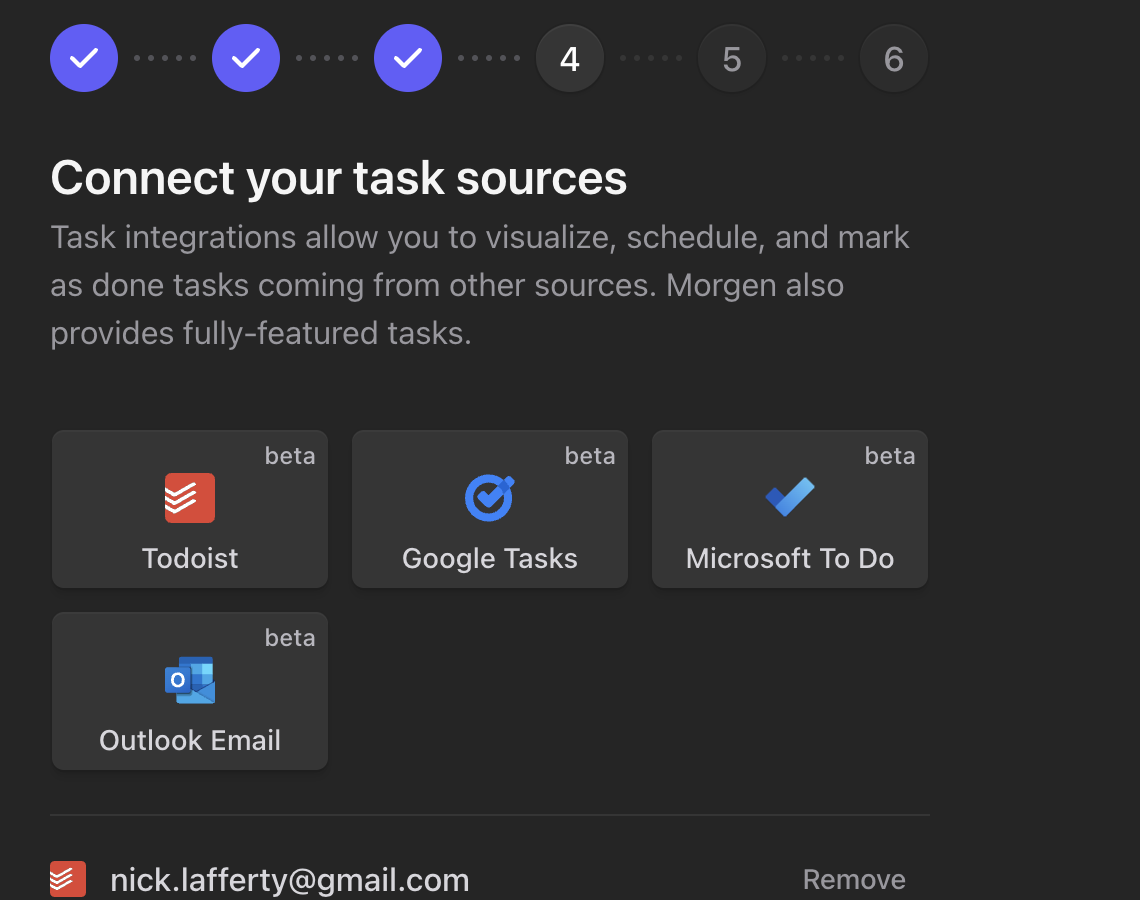Viewport: 1140px width, 900px height.
Task: Click the beta label on Google Tasks card
Action: click(590, 456)
